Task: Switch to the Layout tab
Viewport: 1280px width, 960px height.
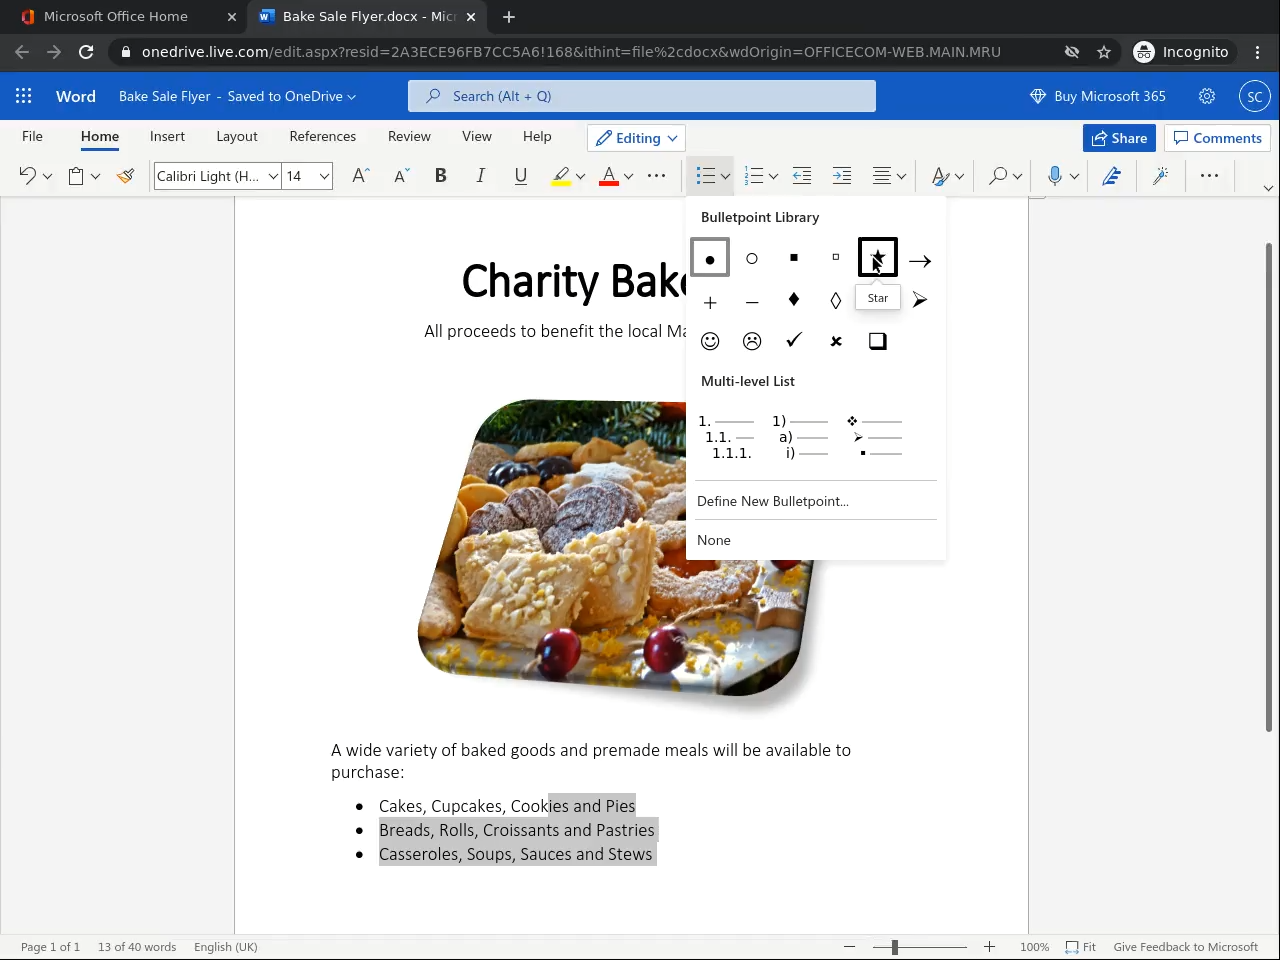Action: pyautogui.click(x=237, y=136)
